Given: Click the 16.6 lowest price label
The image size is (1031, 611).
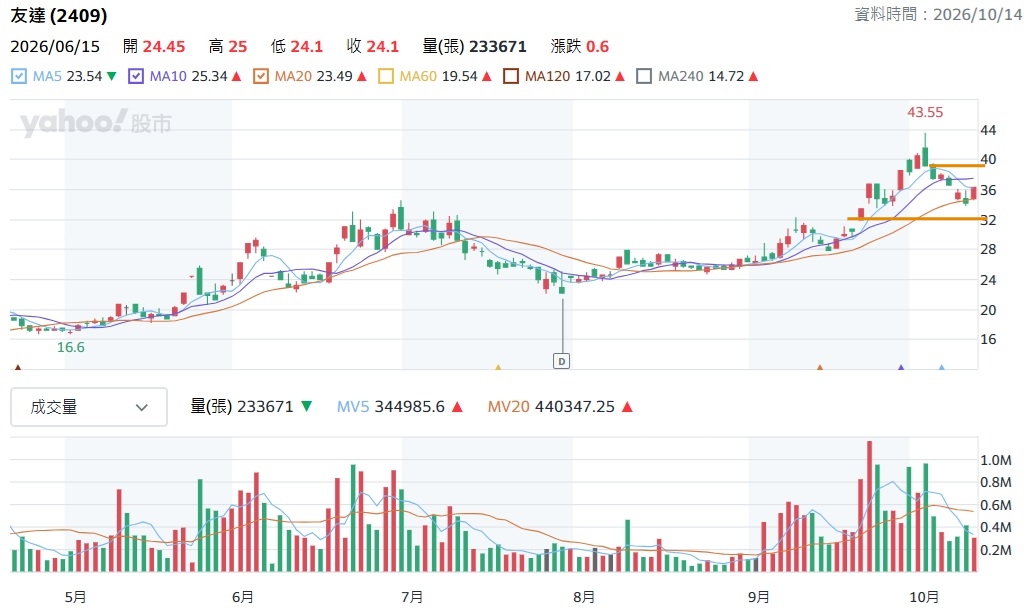Looking at the screenshot, I should pos(70,347).
